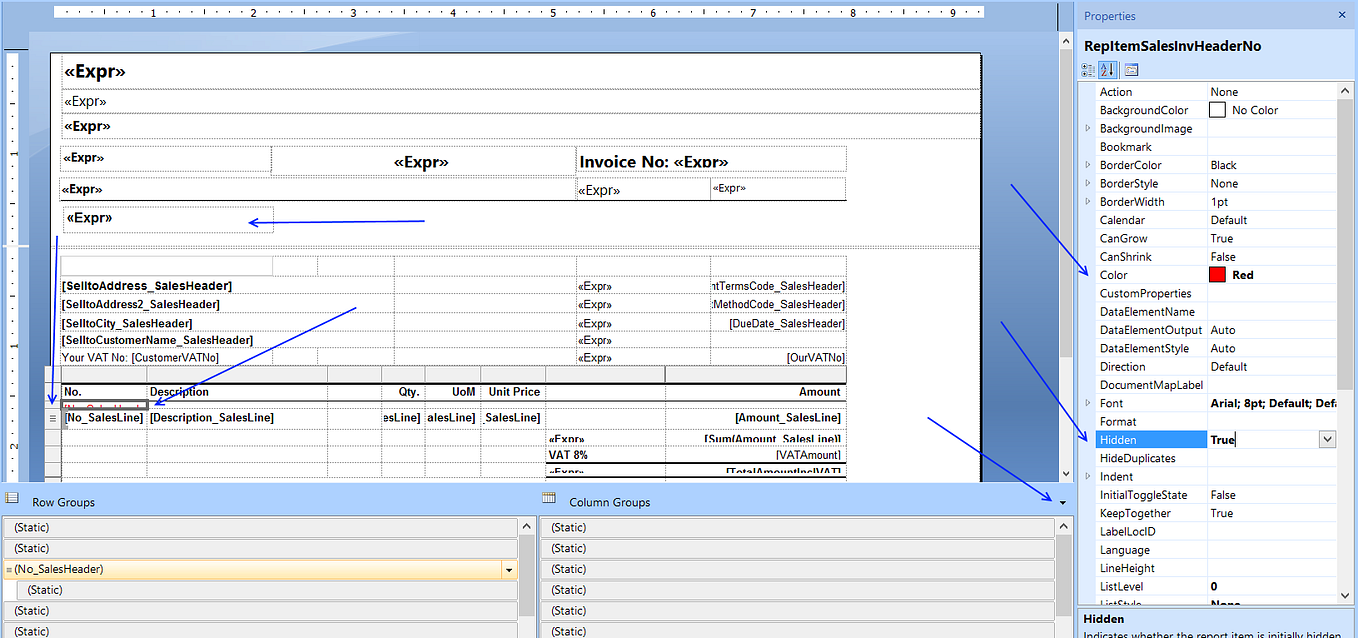This screenshot has width=1358, height=638.
Task: Switch Properties panel to Categorized view
Action: point(1087,69)
